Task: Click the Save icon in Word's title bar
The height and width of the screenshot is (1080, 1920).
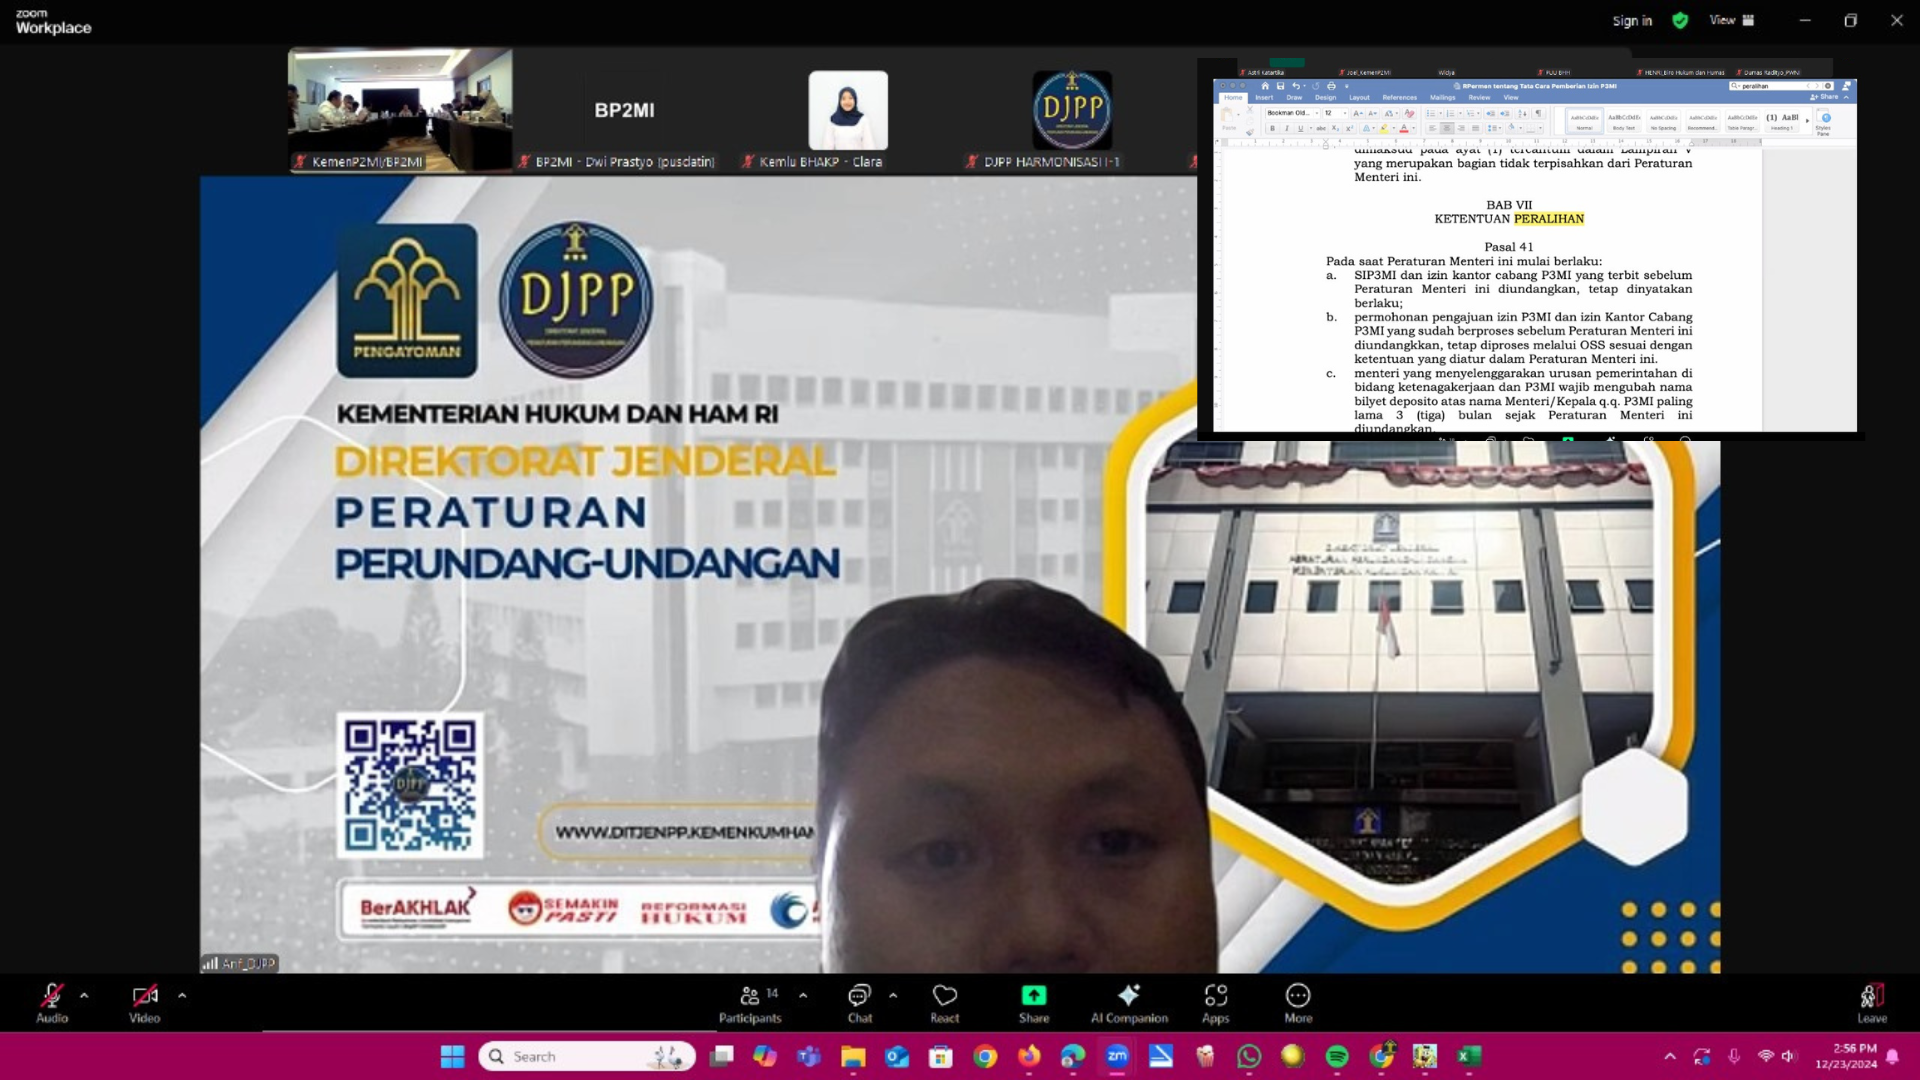Action: click(x=1280, y=86)
